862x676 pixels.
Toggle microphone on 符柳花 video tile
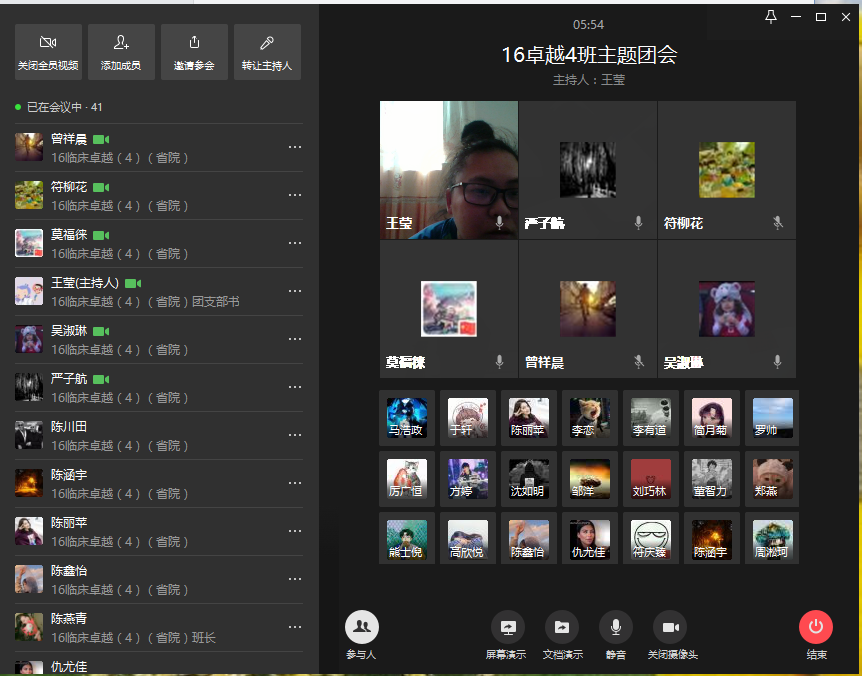coord(777,223)
